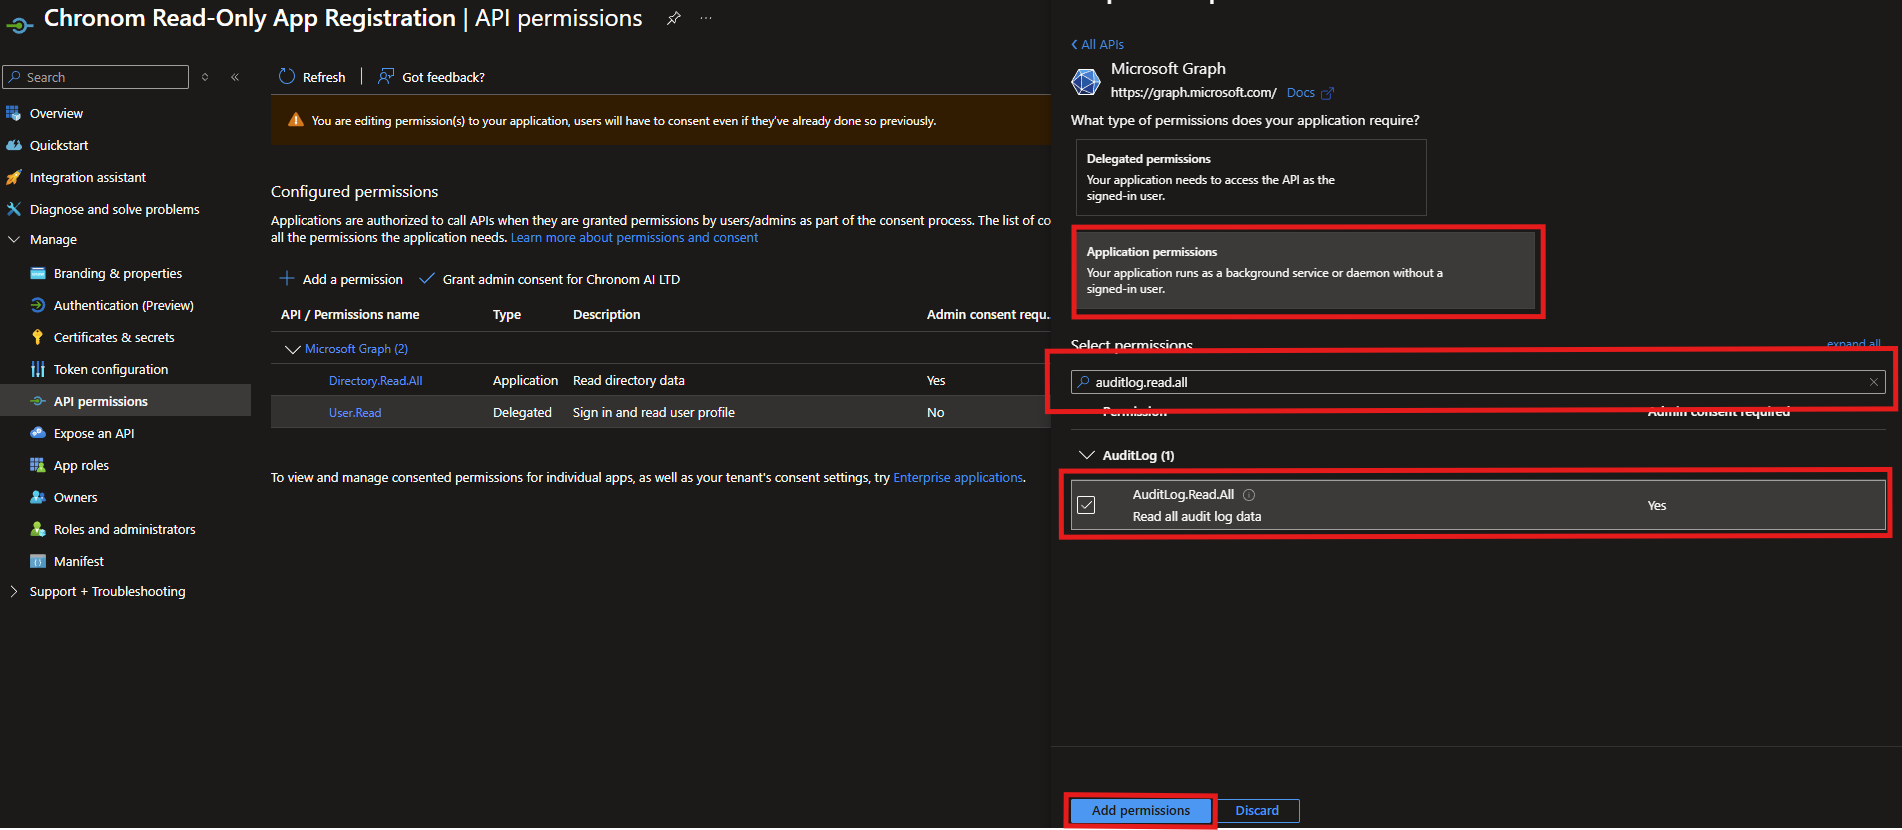Click the Token configuration icon
This screenshot has width=1902, height=830.
point(38,369)
